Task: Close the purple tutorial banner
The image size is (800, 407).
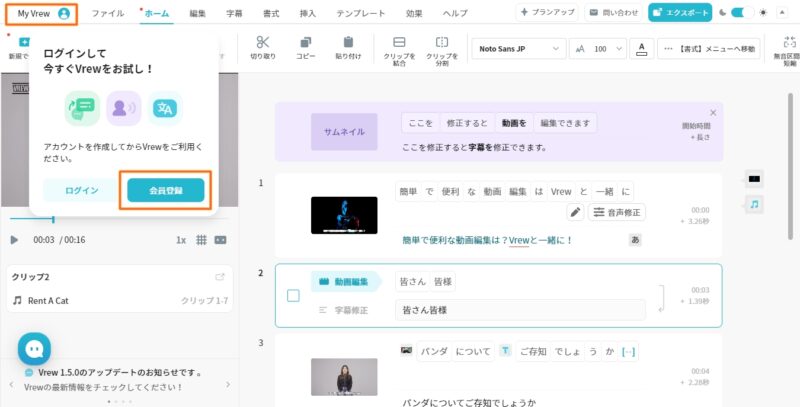Action: point(713,113)
